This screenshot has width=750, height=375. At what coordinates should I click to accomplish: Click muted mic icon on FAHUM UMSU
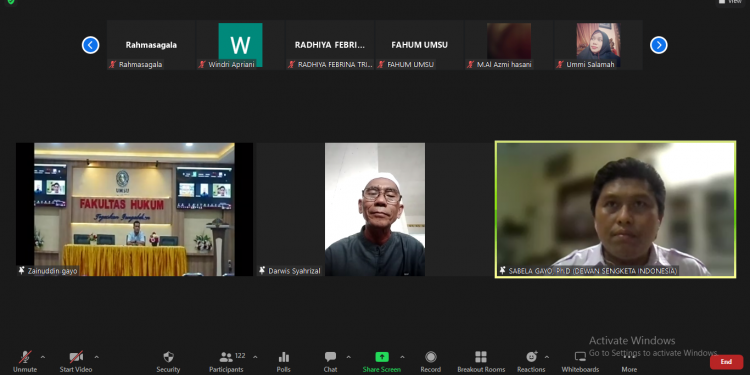(x=381, y=64)
